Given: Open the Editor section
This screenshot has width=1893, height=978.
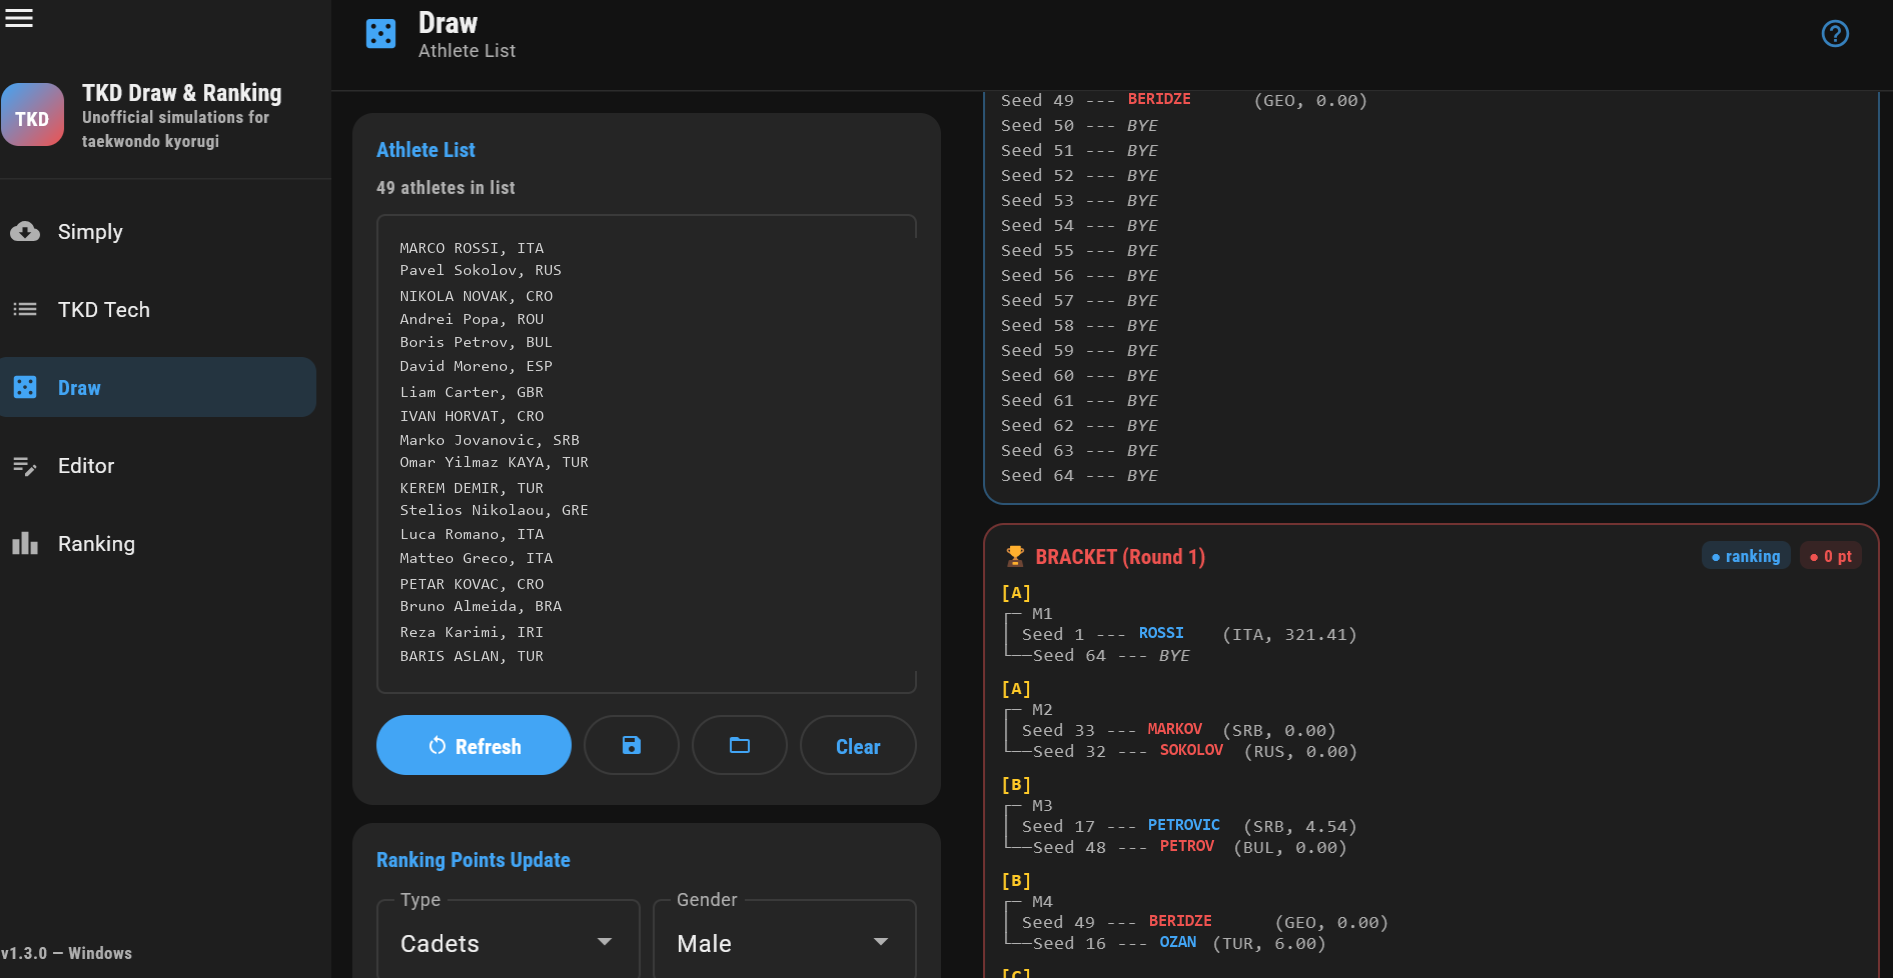Looking at the screenshot, I should click(x=158, y=466).
